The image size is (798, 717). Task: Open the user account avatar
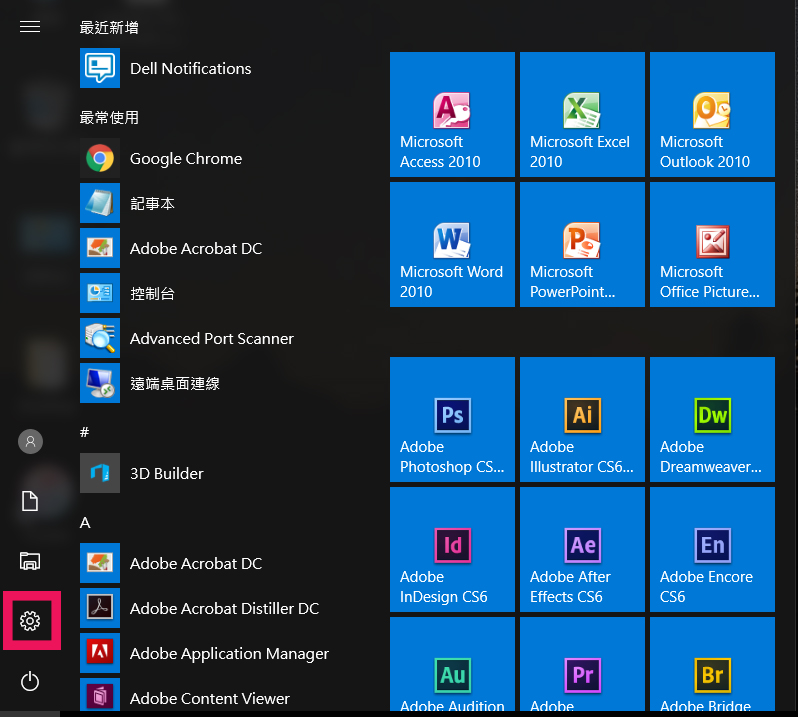pos(31,441)
